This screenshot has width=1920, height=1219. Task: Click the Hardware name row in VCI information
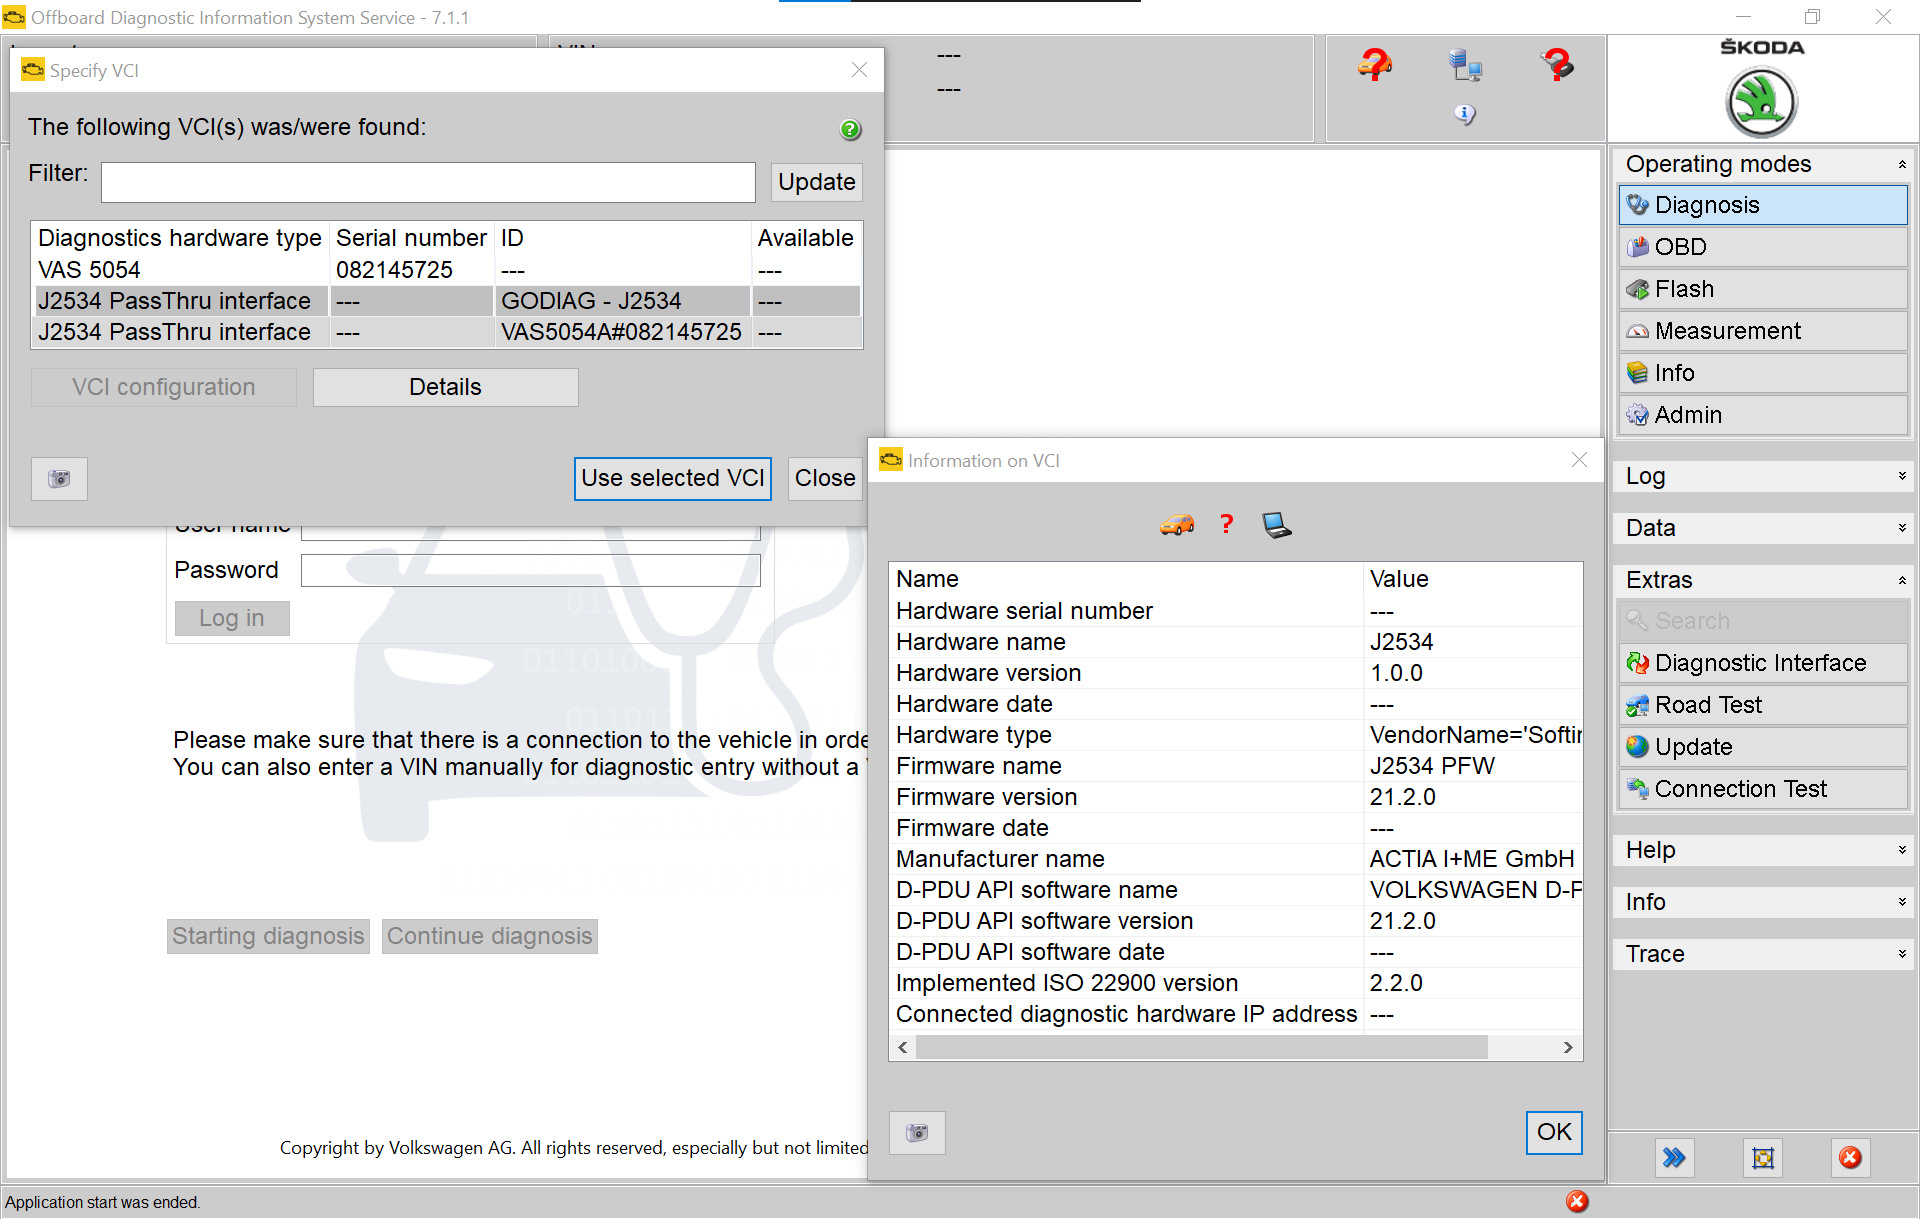pos(1236,642)
